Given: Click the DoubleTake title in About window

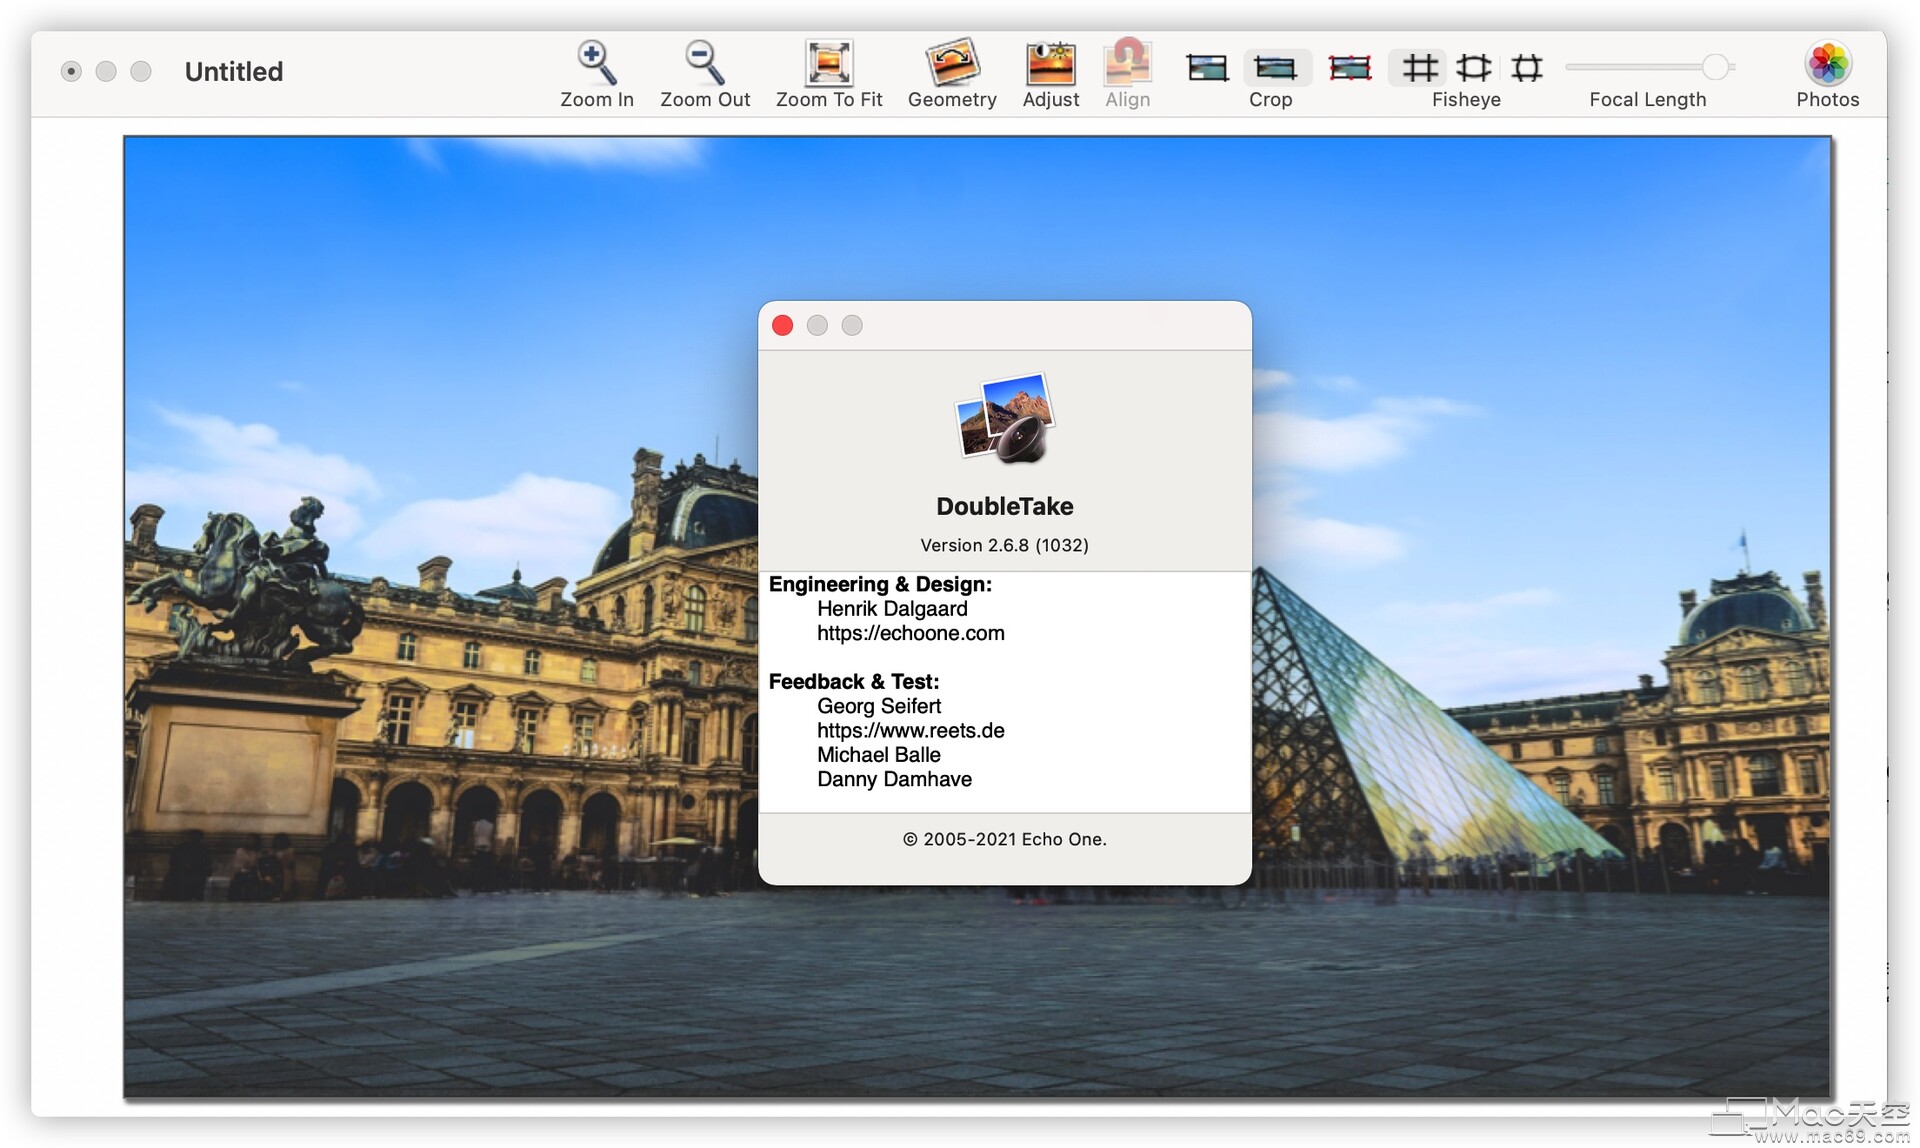Looking at the screenshot, I should coord(1004,506).
